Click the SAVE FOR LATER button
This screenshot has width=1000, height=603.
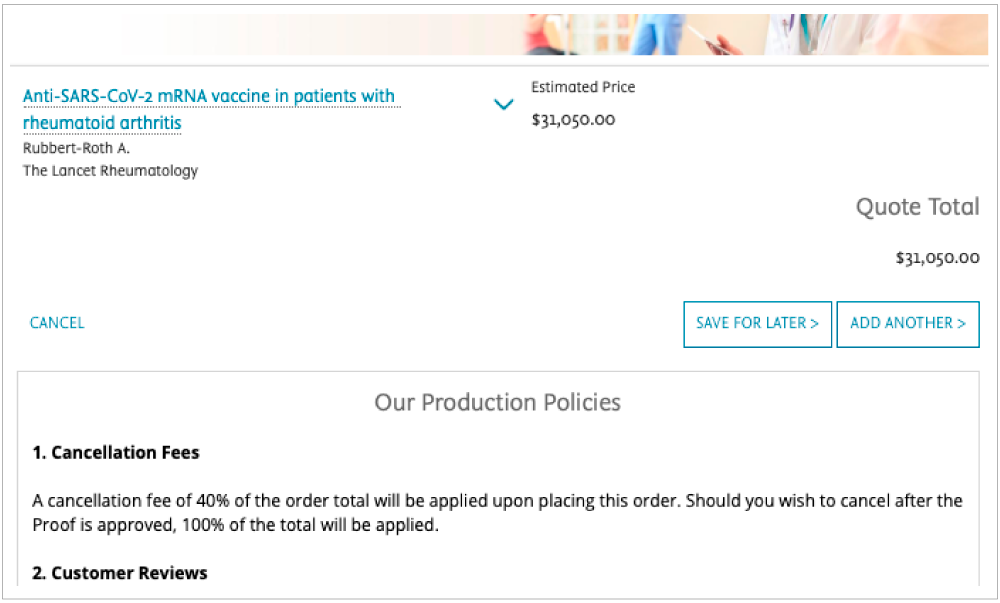tap(757, 324)
